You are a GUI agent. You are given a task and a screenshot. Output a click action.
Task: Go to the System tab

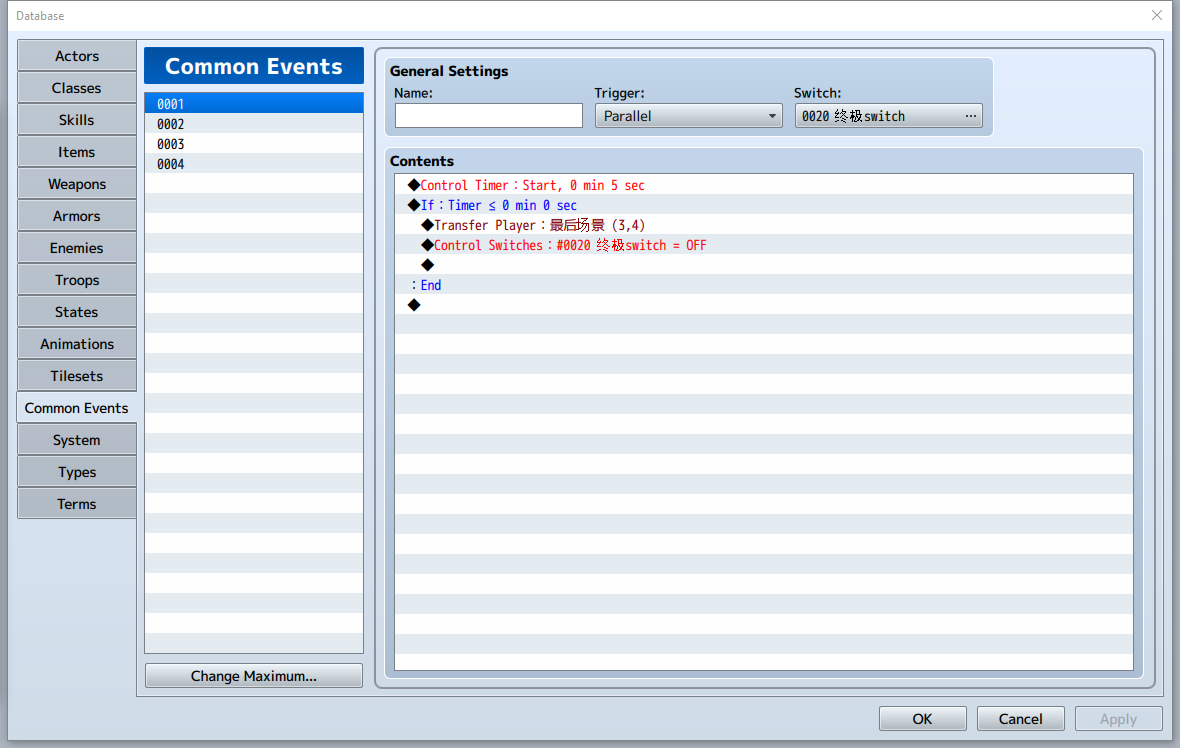pos(77,440)
